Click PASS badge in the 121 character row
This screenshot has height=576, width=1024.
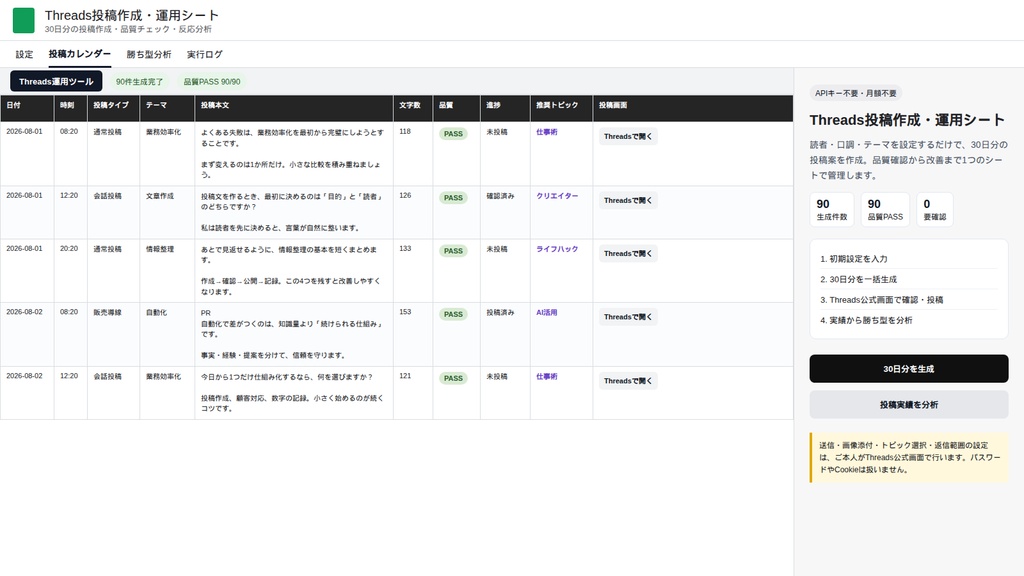click(453, 378)
